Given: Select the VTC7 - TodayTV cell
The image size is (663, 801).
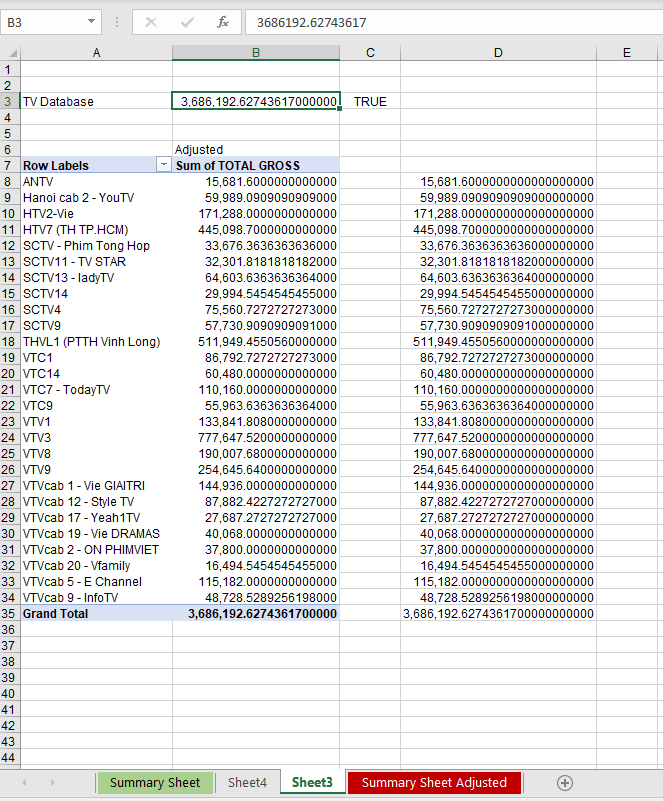Looking at the screenshot, I should pyautogui.click(x=96, y=389).
